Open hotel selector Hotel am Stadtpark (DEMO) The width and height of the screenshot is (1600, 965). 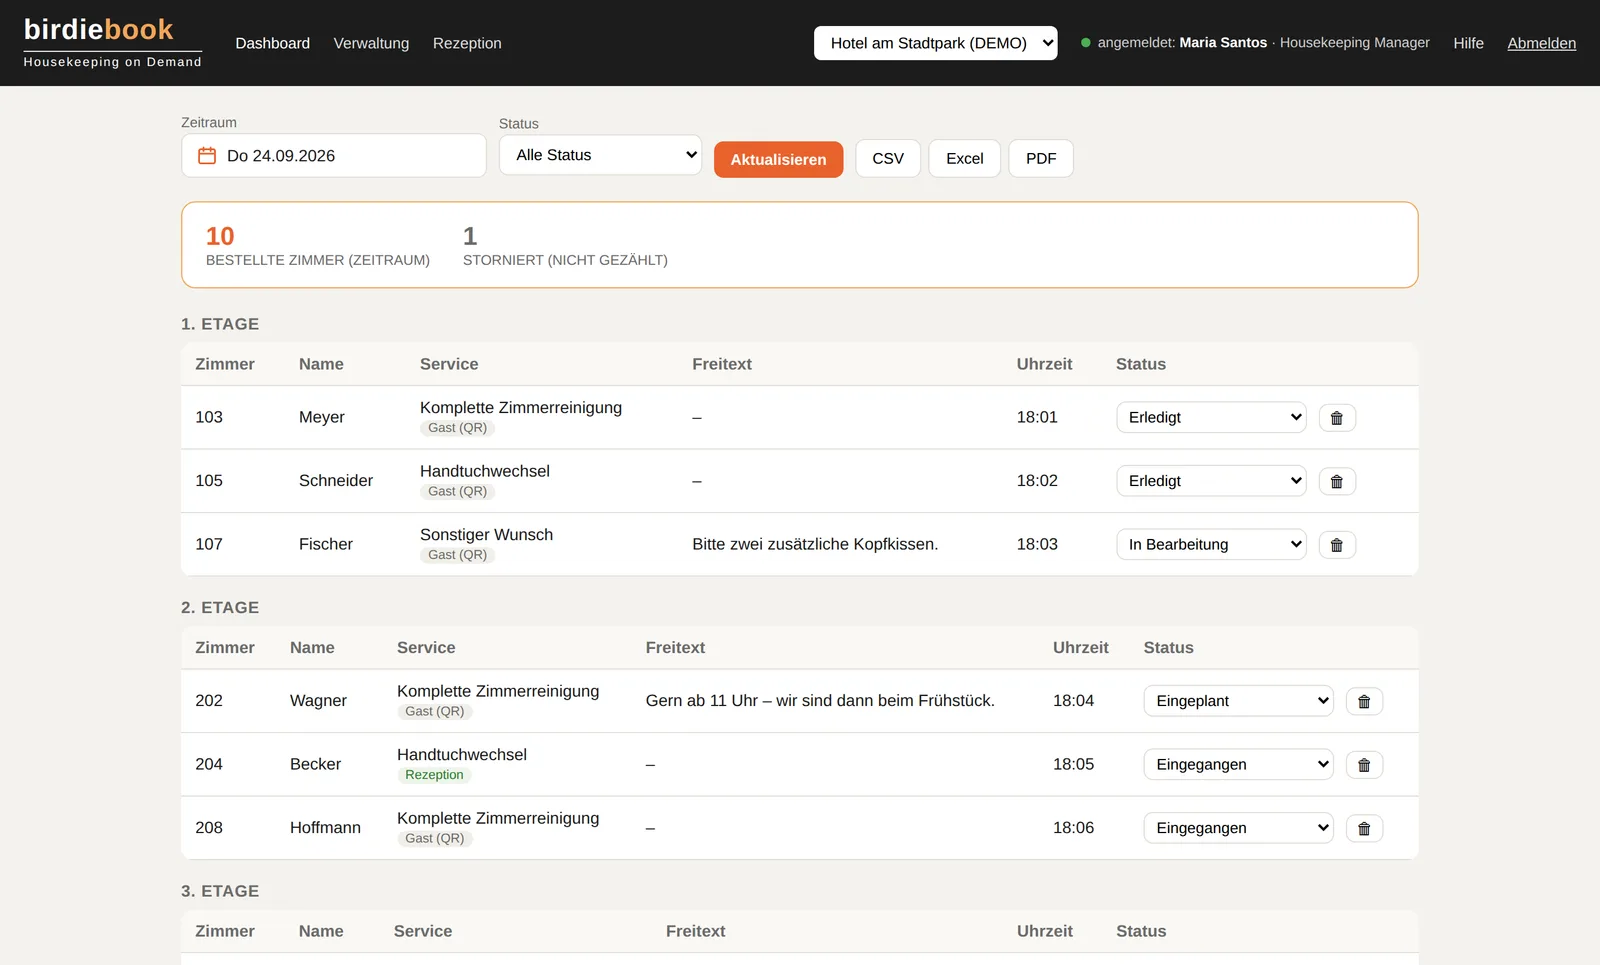click(x=935, y=43)
